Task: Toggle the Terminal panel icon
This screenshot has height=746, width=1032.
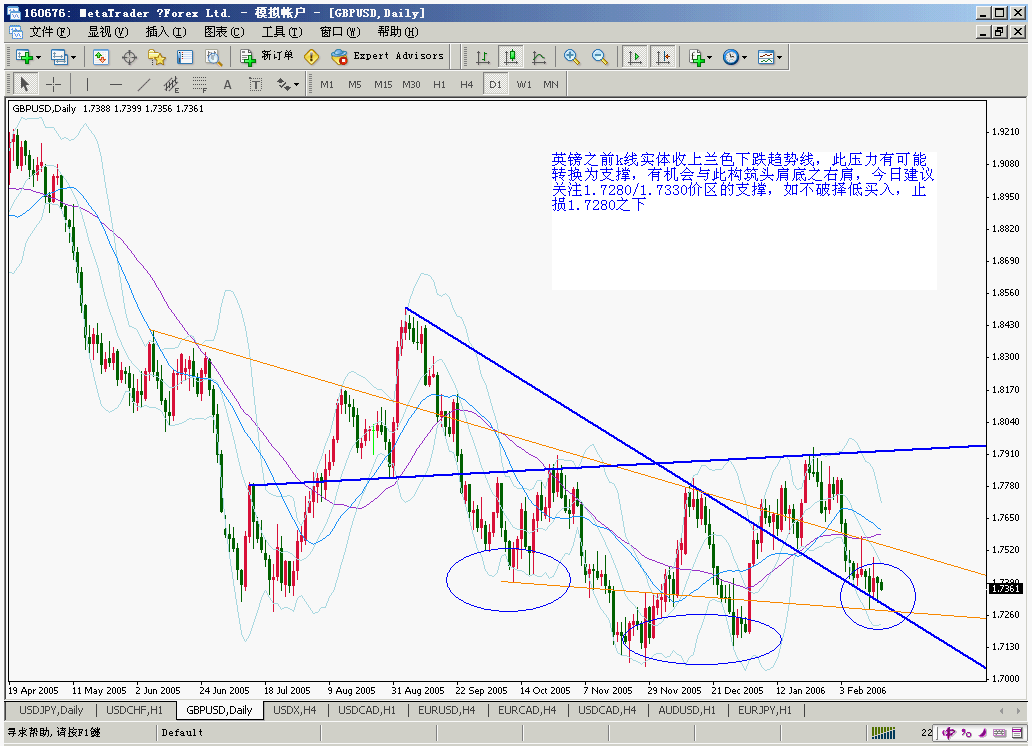Action: (185, 57)
